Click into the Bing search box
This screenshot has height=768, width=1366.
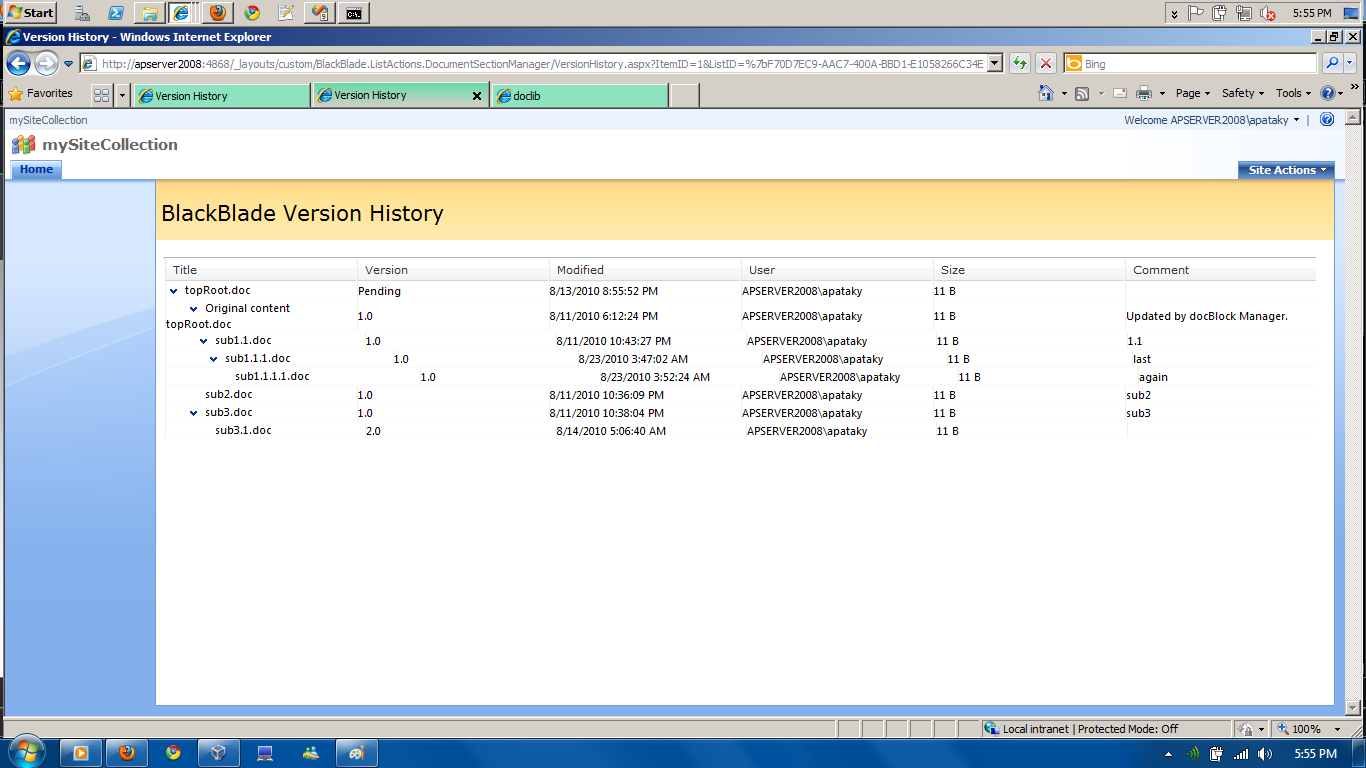(x=1190, y=63)
